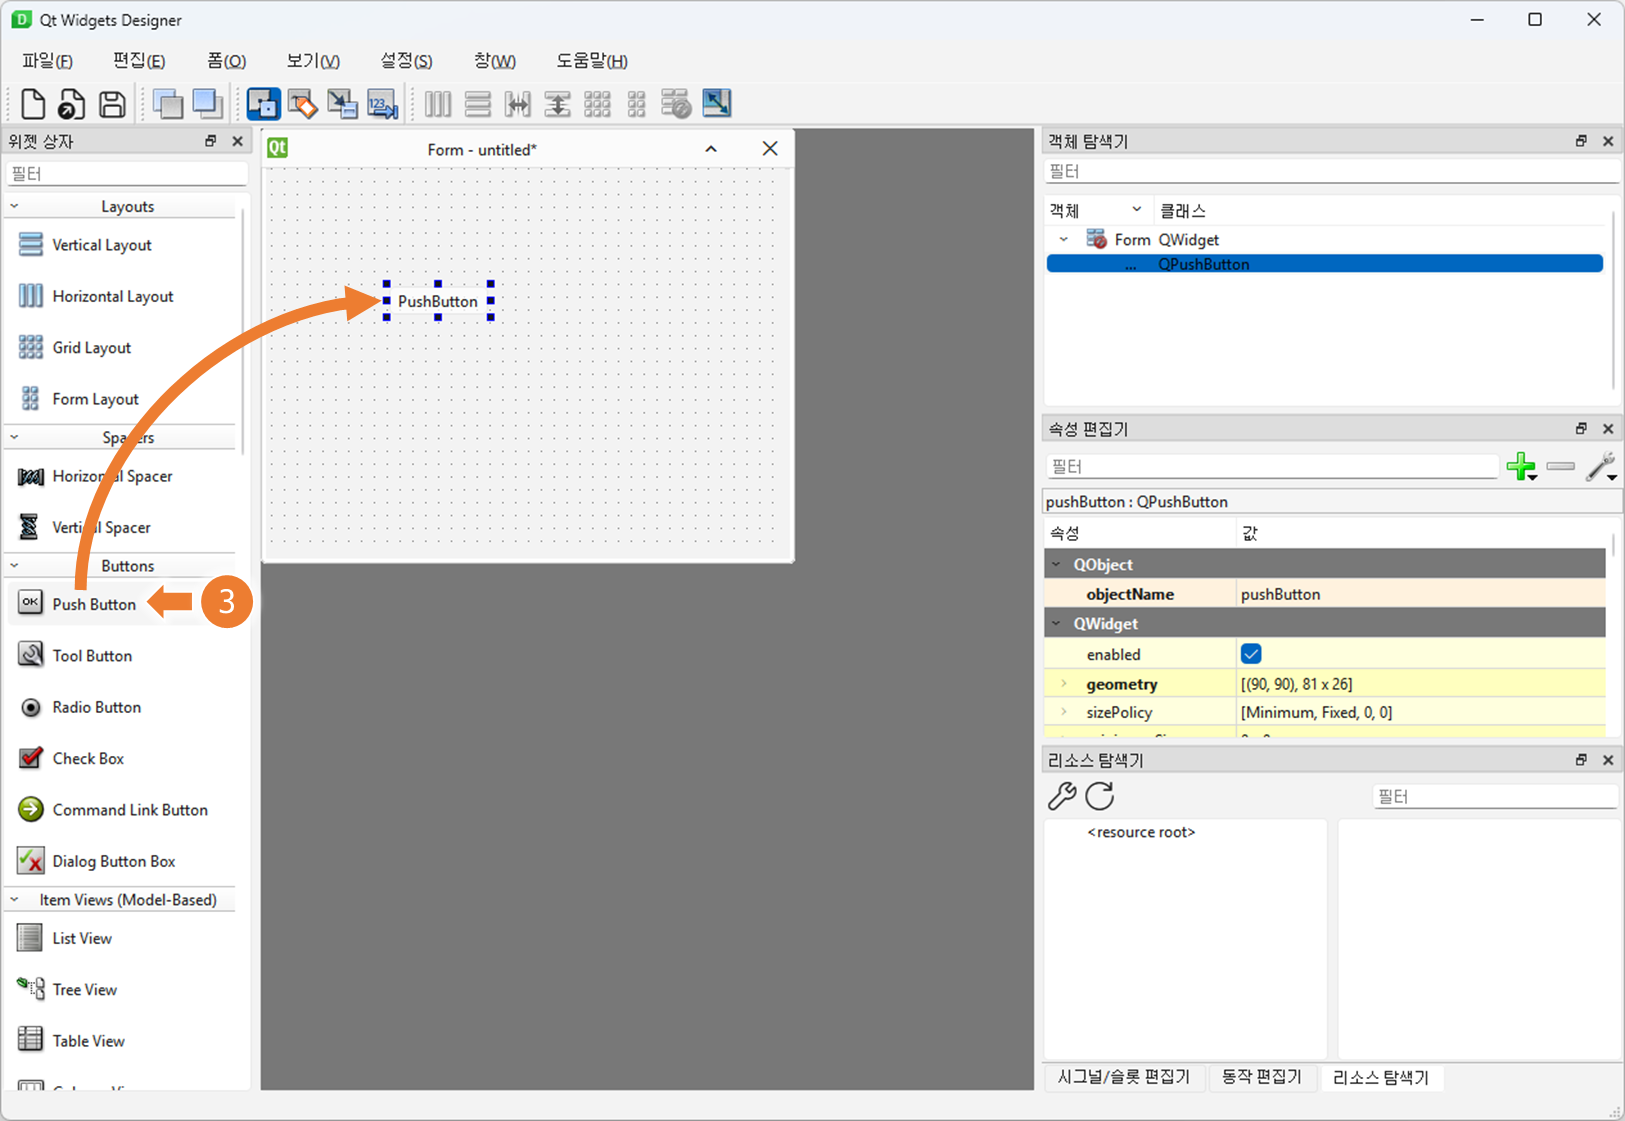Activate Edit Buddies mode icon

(342, 103)
